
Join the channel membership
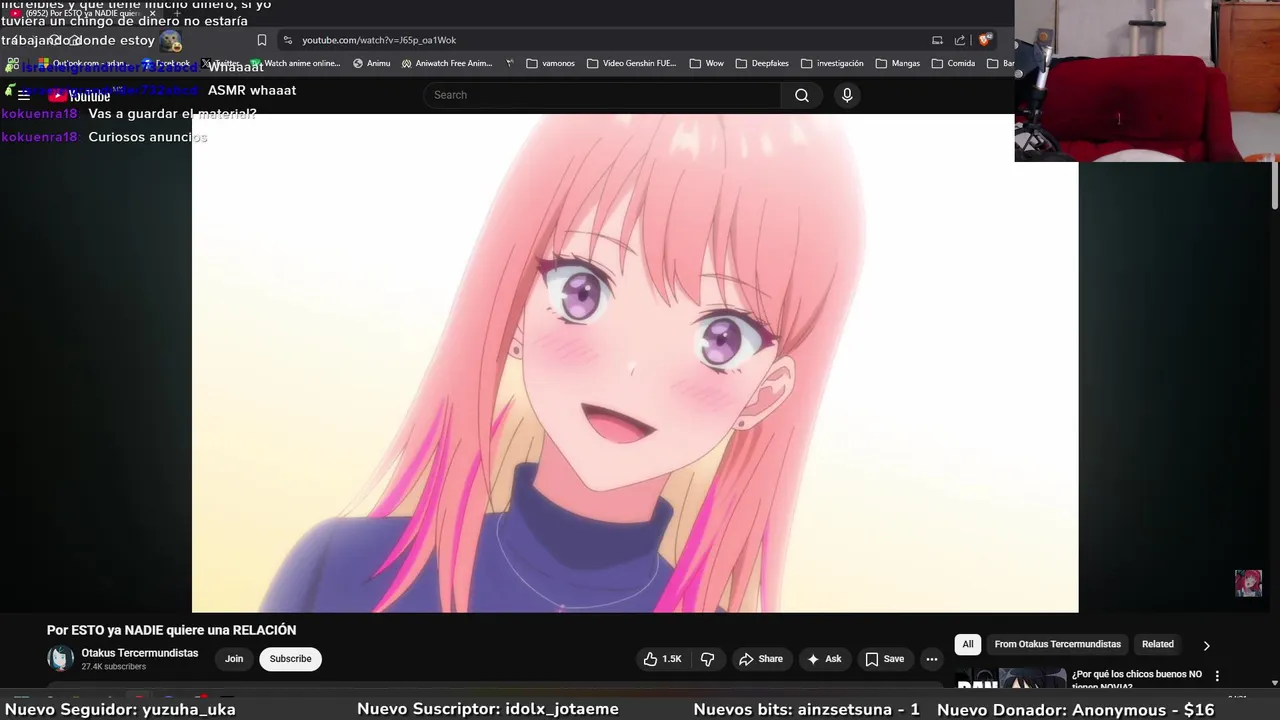[234, 659]
